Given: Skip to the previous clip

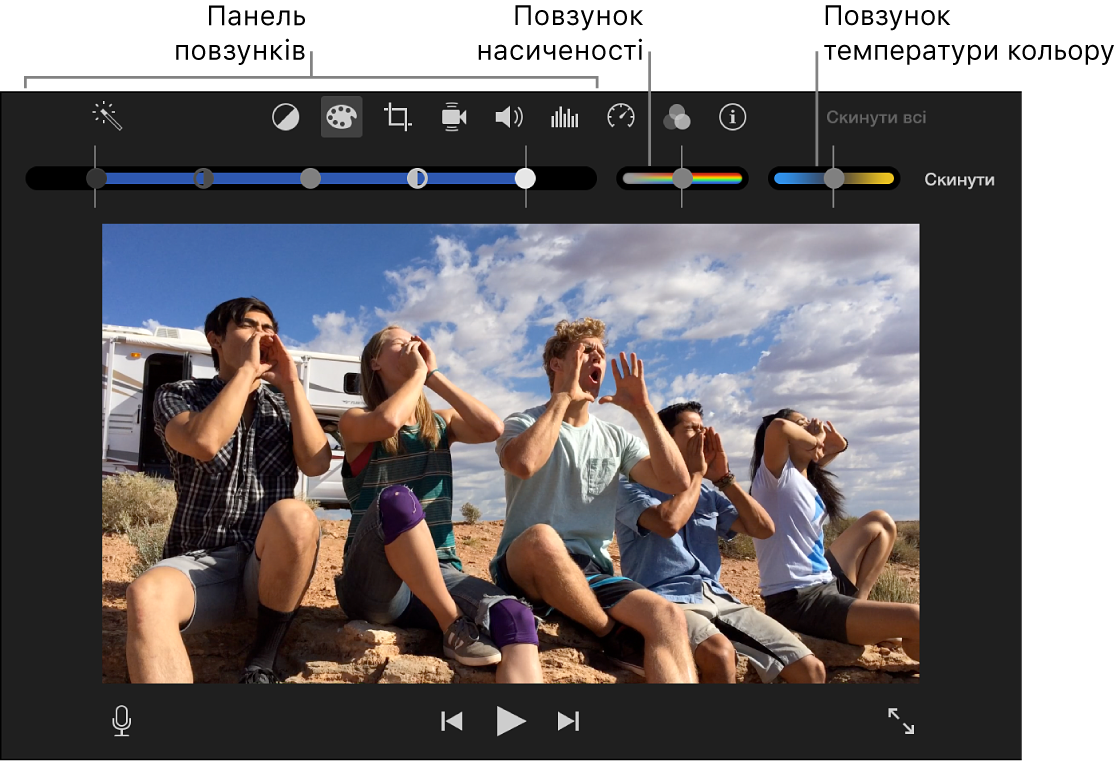Looking at the screenshot, I should tap(452, 721).
